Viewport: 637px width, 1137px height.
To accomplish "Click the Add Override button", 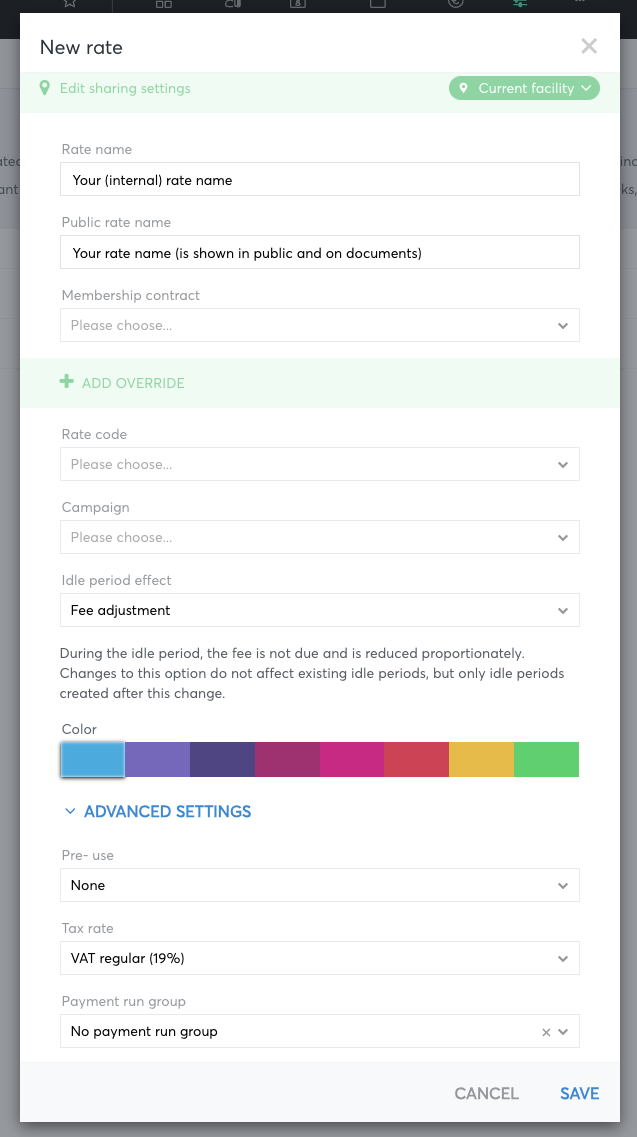I will [122, 383].
